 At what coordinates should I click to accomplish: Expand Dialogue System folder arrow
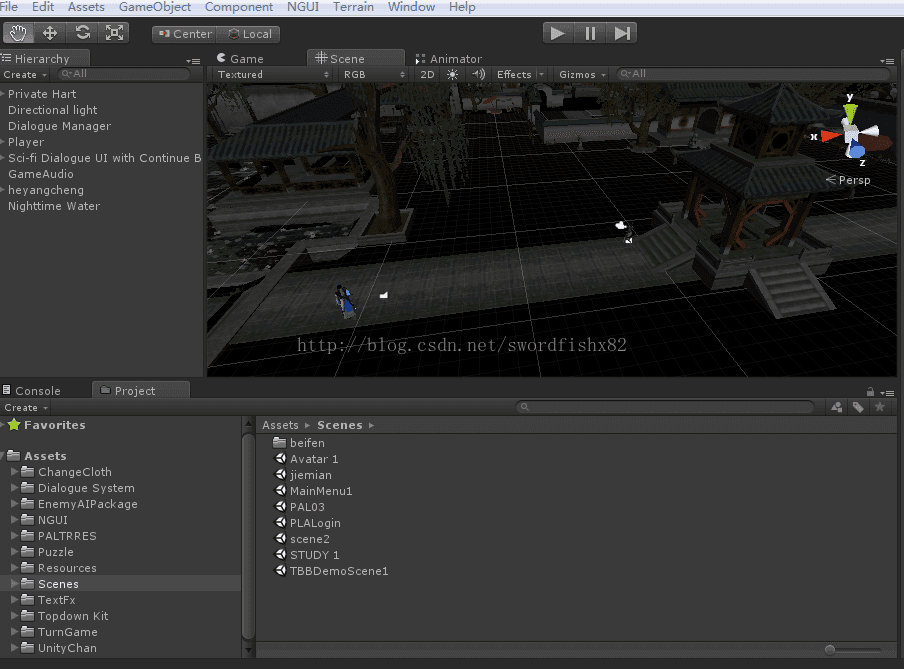pyautogui.click(x=14, y=488)
